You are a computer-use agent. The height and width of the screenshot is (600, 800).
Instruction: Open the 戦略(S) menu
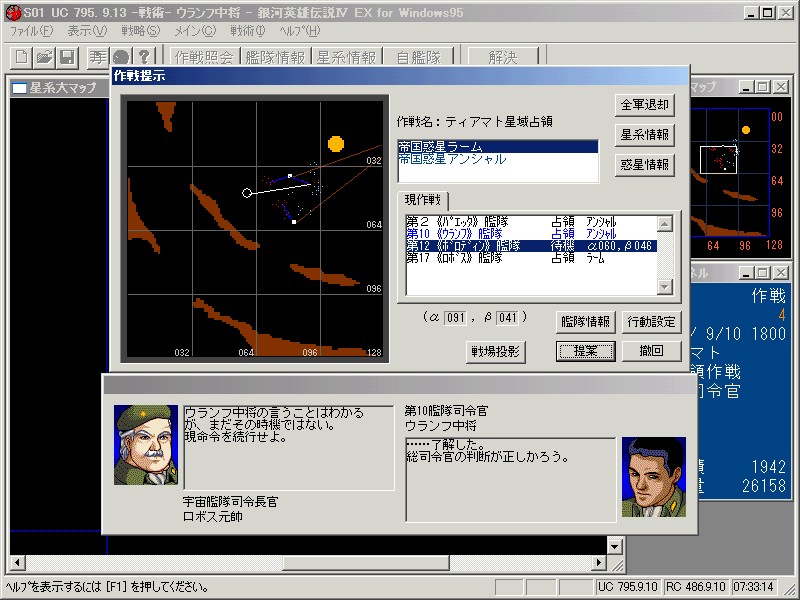pos(140,31)
